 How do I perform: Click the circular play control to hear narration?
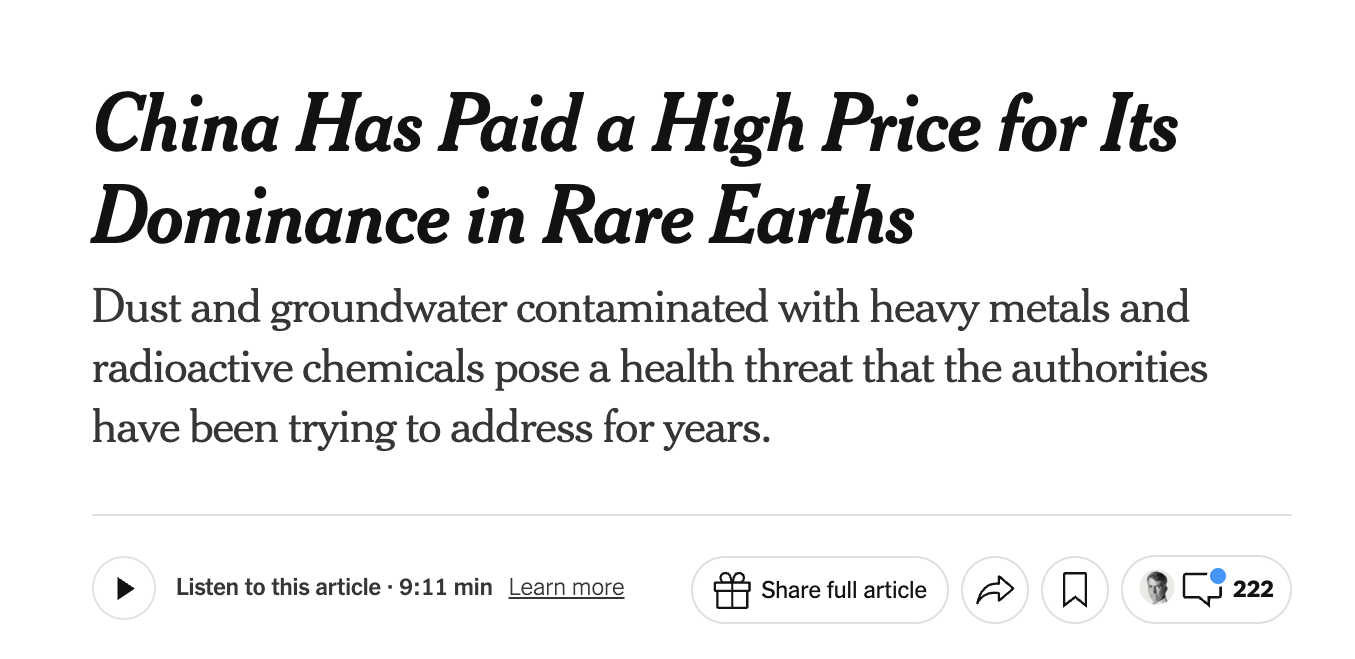pyautogui.click(x=124, y=588)
